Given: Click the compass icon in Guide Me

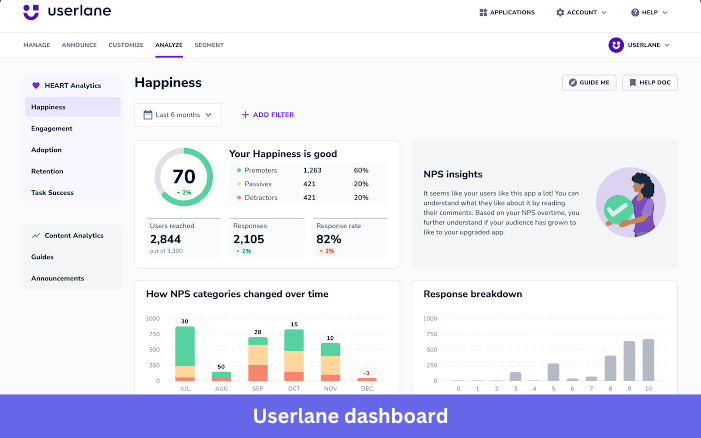Looking at the screenshot, I should 572,83.
